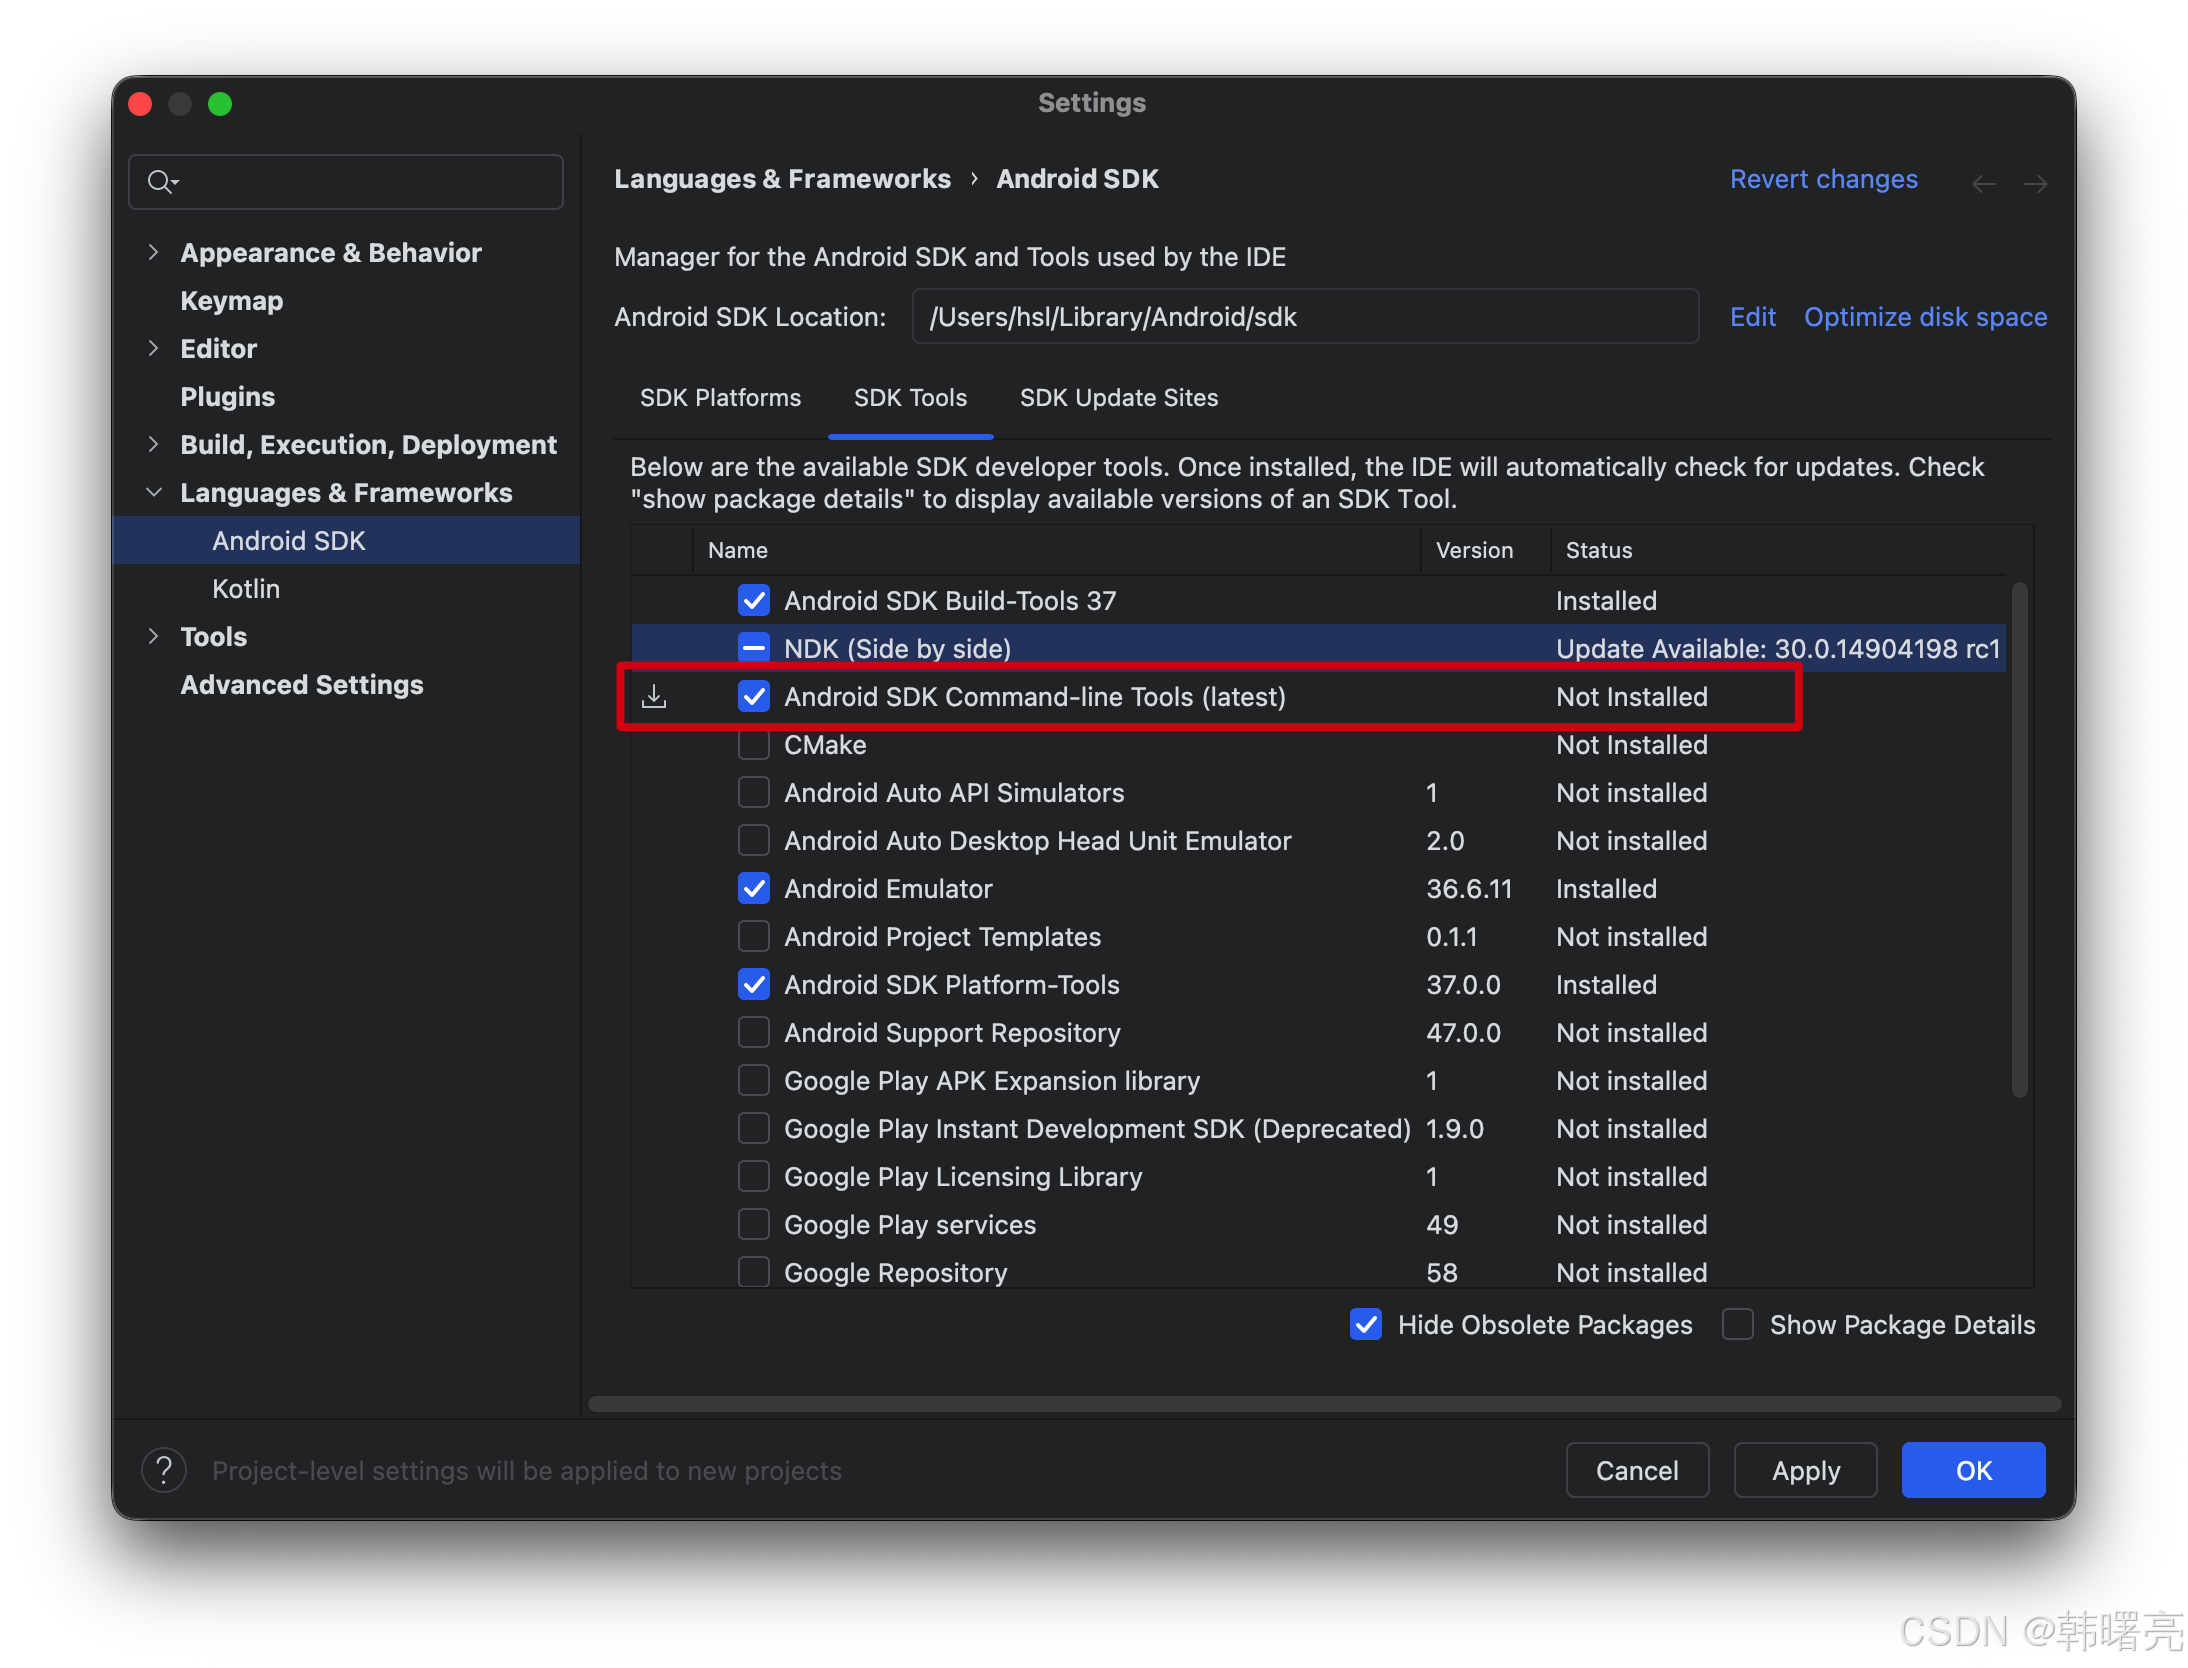The height and width of the screenshot is (1668, 2188).
Task: Click the search magnifier icon in settings
Action: click(160, 182)
